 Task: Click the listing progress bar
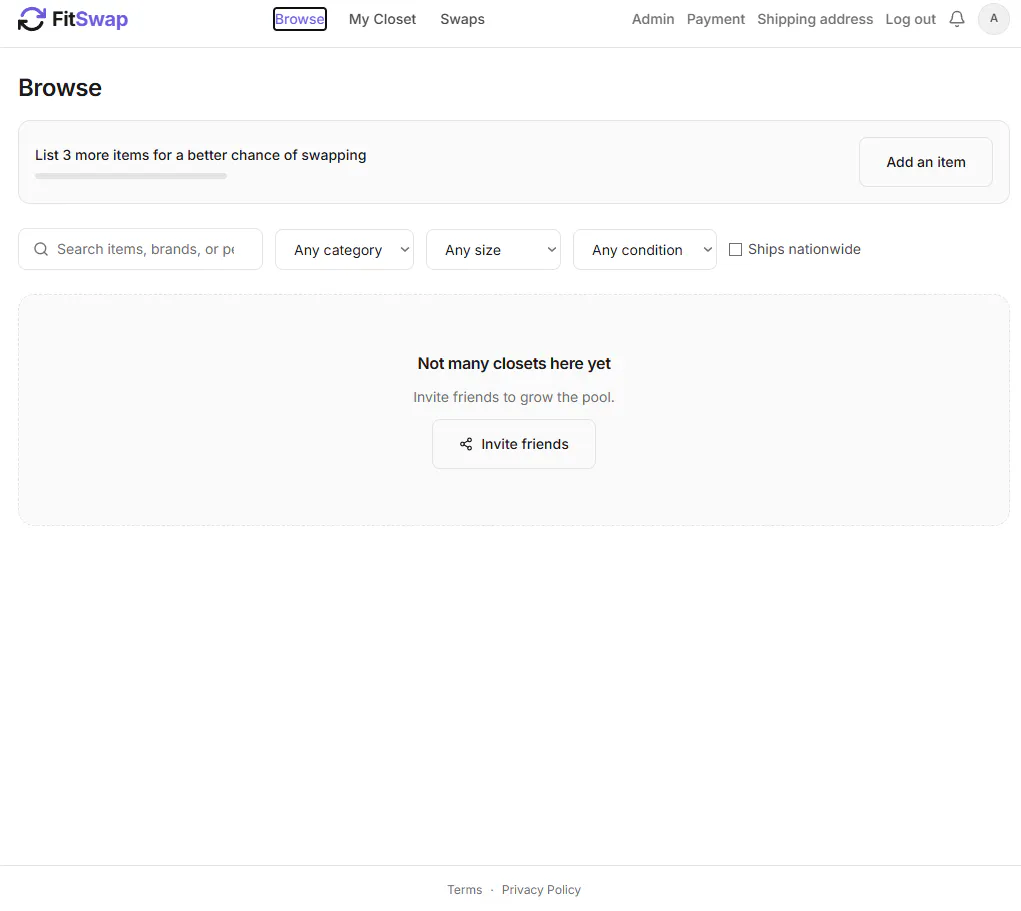[x=131, y=176]
